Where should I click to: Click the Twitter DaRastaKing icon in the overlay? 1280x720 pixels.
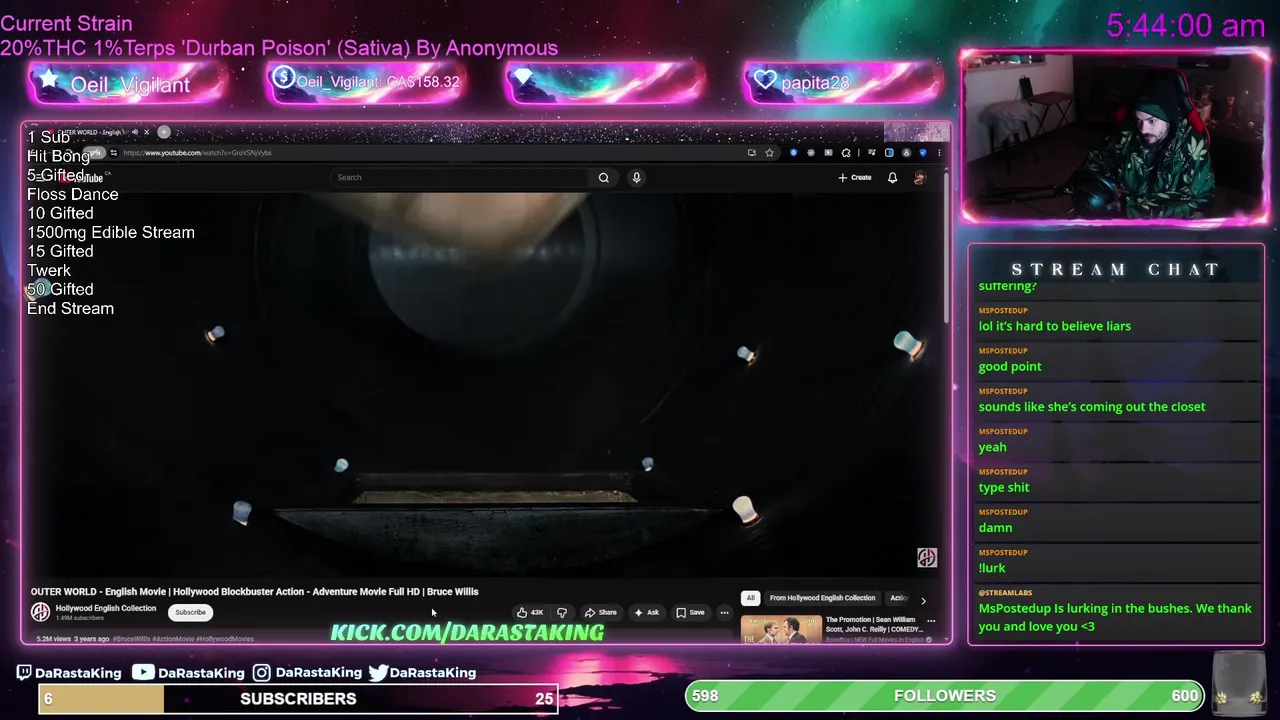coord(378,673)
